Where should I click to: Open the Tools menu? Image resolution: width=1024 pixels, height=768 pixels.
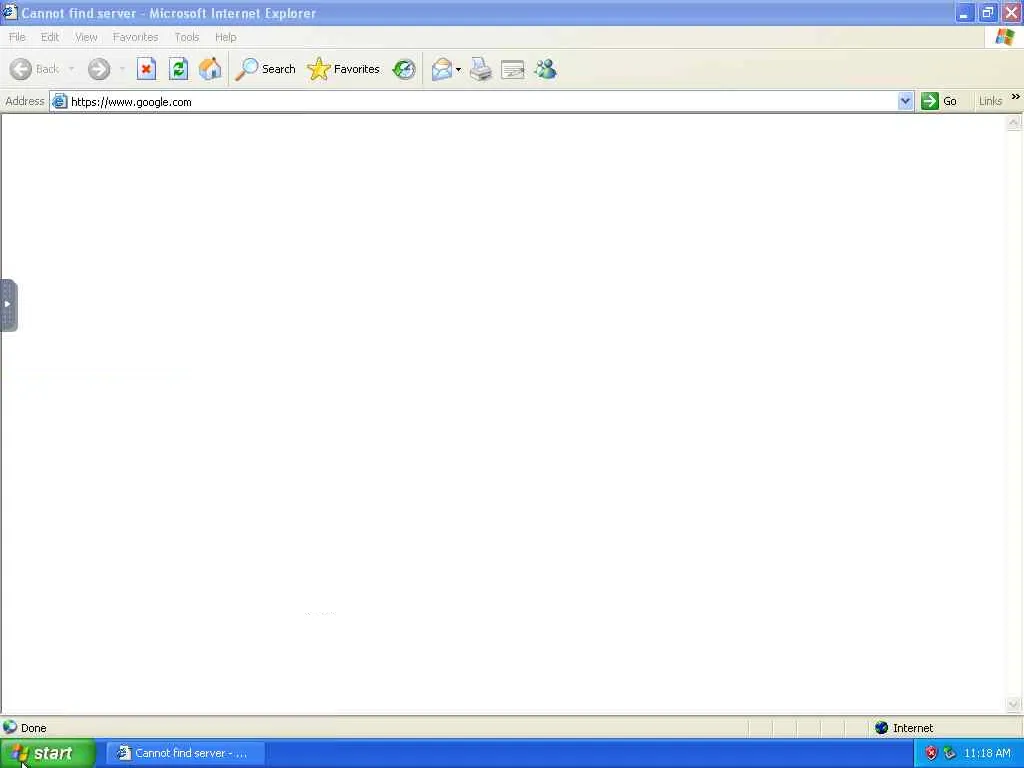(187, 37)
